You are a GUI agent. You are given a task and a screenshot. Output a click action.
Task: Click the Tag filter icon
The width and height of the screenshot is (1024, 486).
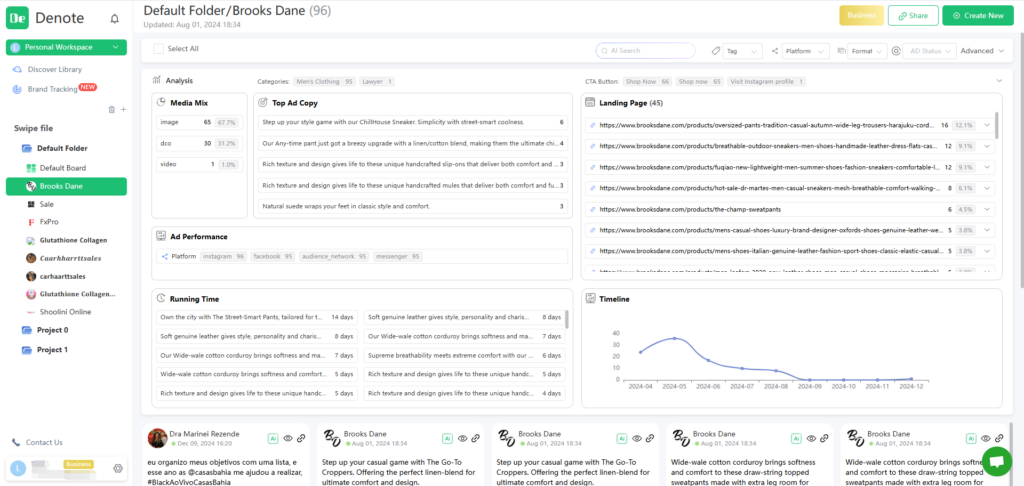(x=715, y=50)
